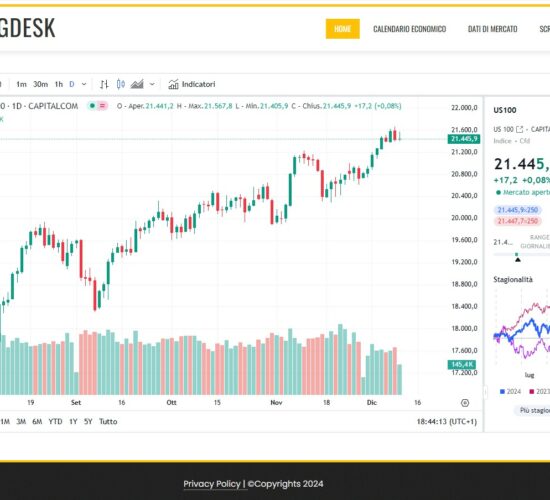This screenshot has height=500, width=550.
Task: Set chart range to 1Y
Action: (x=73, y=421)
